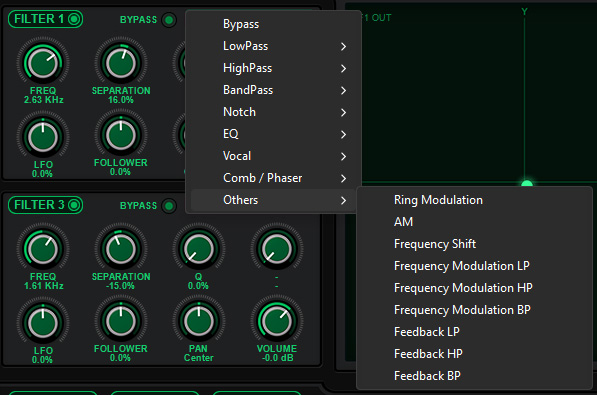The width and height of the screenshot is (597, 395).
Task: Enable Filter 3 bypass LED
Action: click(169, 206)
